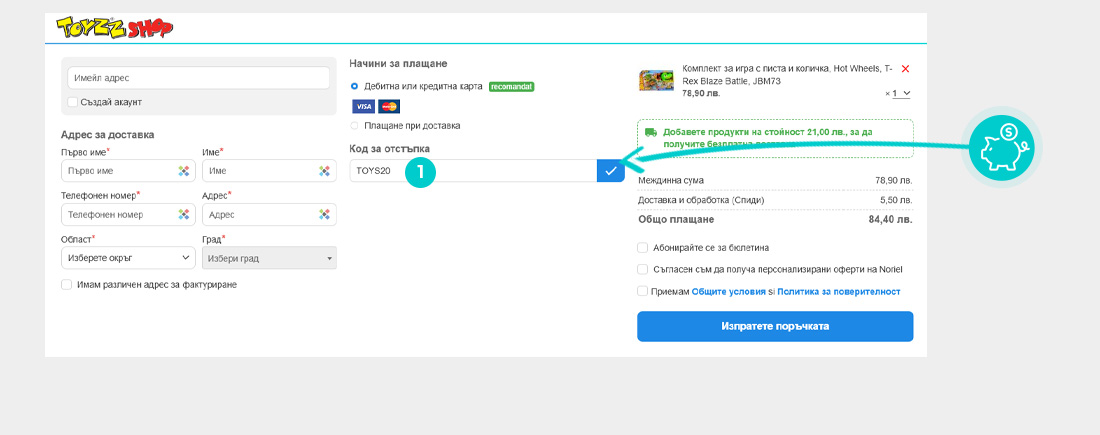The image size is (1100, 435).
Task: Click autofill icon in Първо име field
Action: tap(184, 171)
